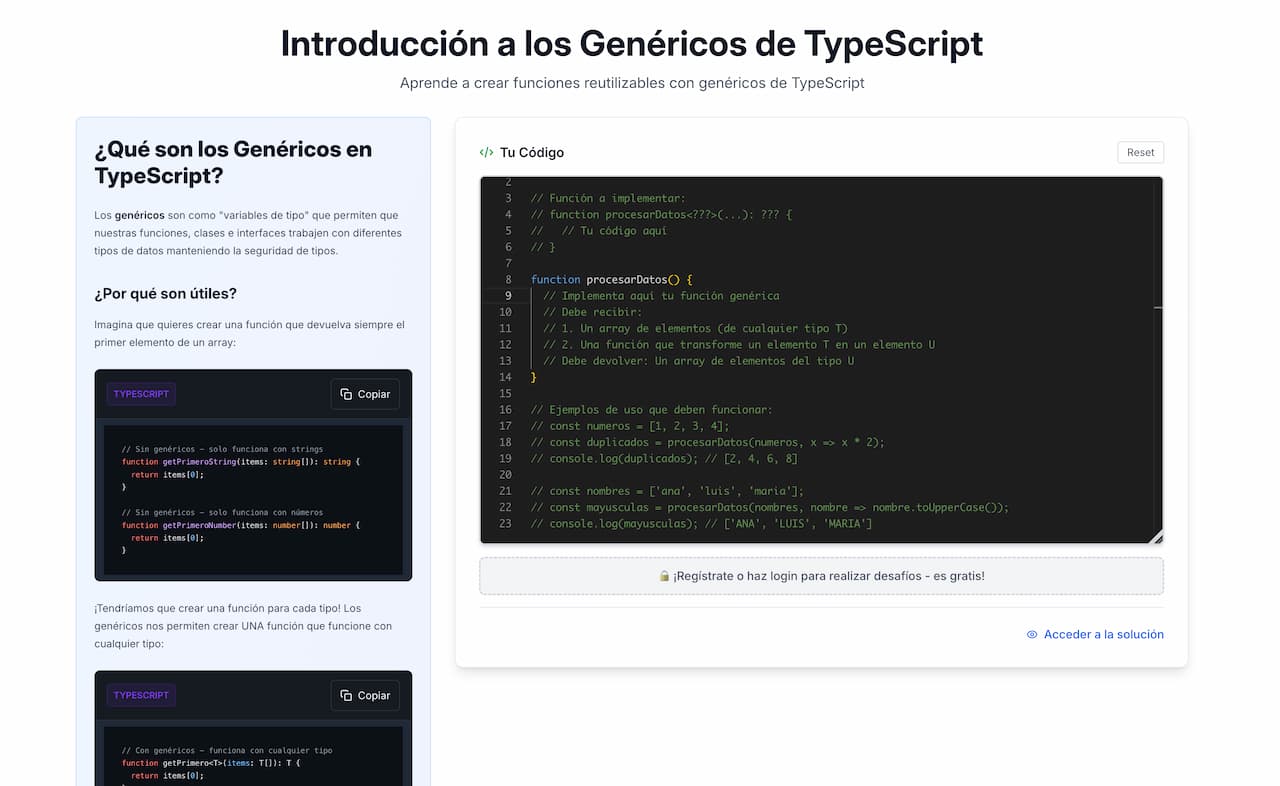Click the editor resize handle in the bottom-right corner
The width and height of the screenshot is (1280, 786).
click(1157, 538)
